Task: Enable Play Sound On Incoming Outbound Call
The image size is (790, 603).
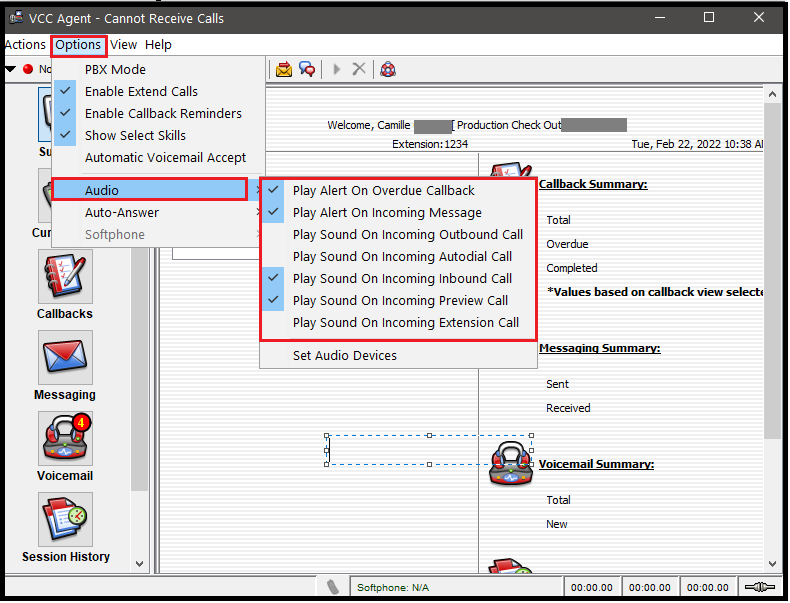Action: 398,235
